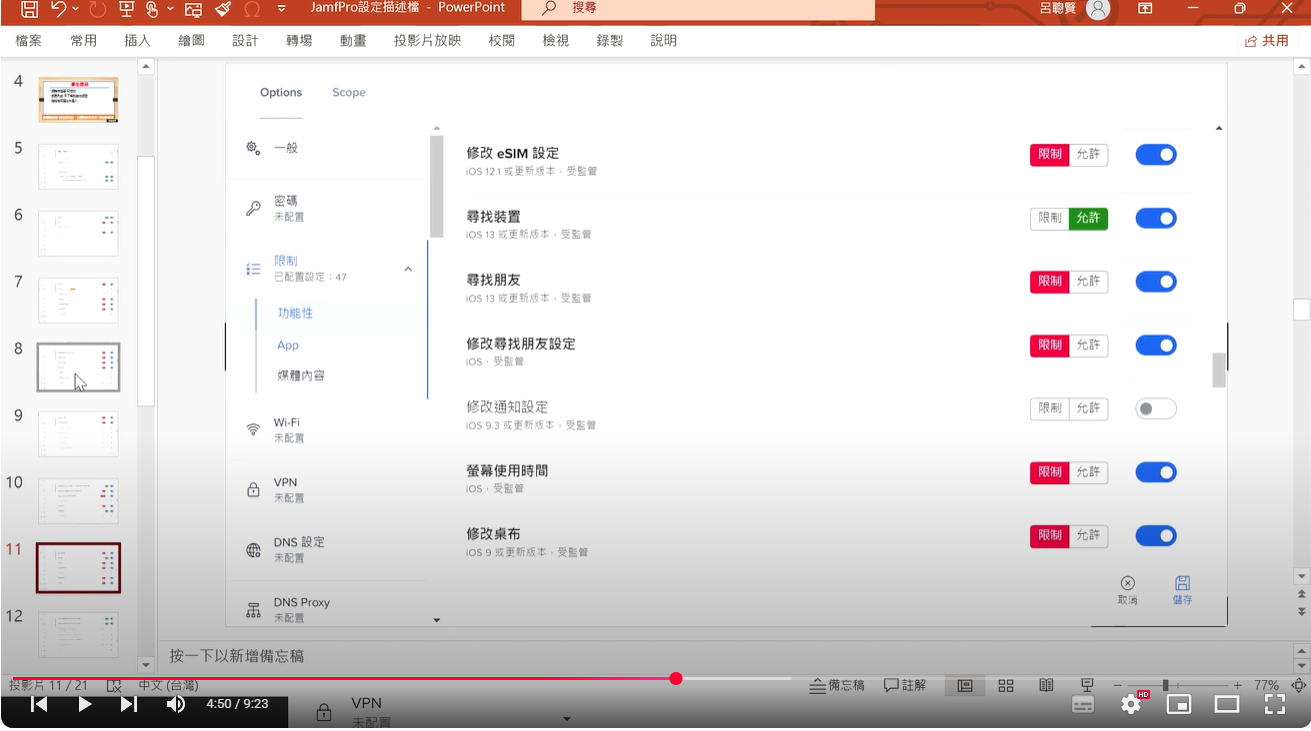Click the ribbon display options icon
1311x731 pixels.
click(x=1145, y=8)
